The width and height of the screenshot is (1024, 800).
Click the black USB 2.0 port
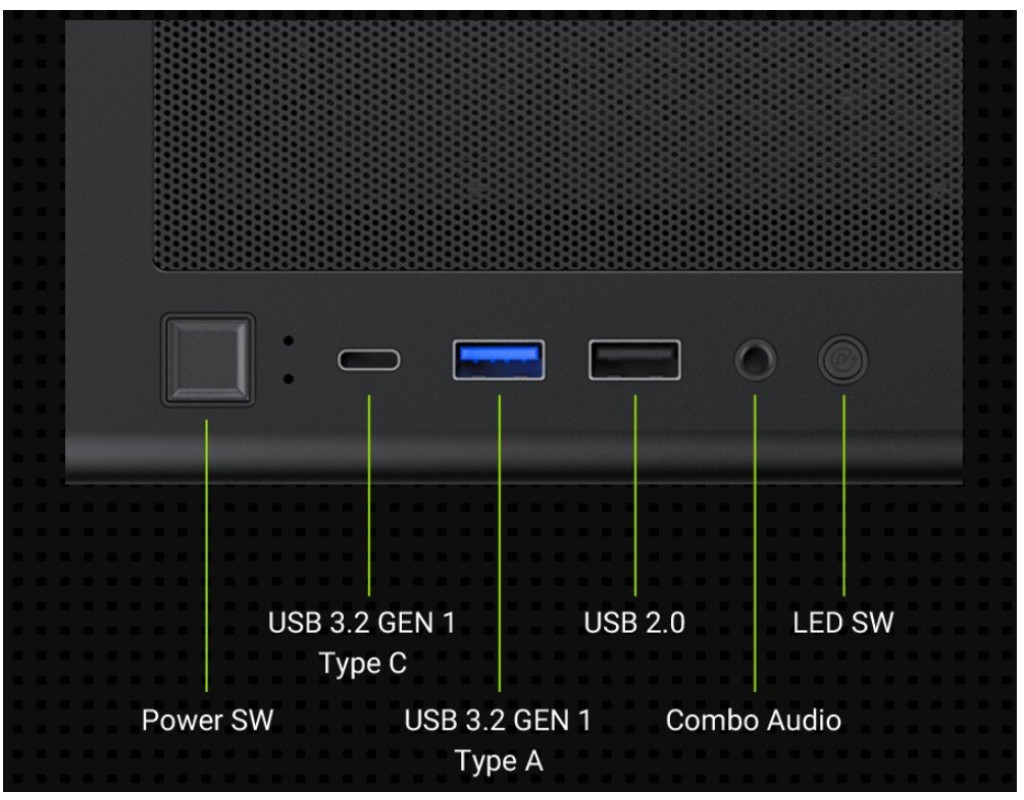click(x=635, y=360)
